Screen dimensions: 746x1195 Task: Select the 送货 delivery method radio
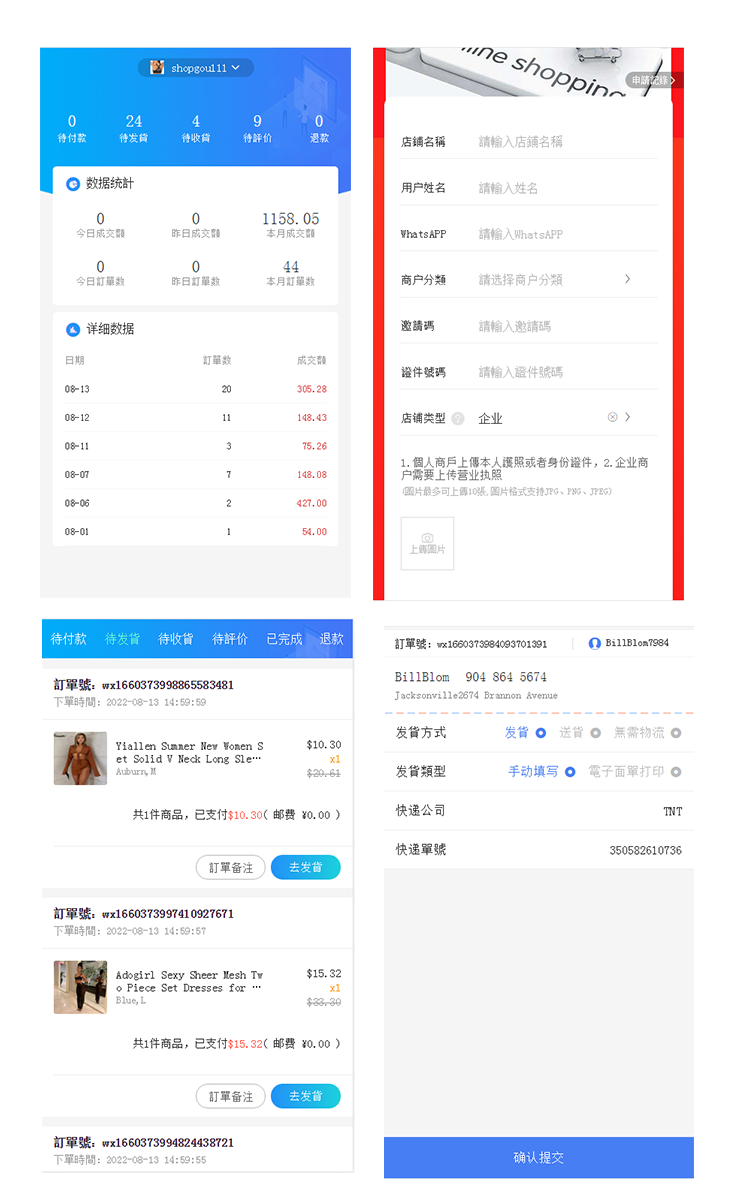(x=596, y=733)
